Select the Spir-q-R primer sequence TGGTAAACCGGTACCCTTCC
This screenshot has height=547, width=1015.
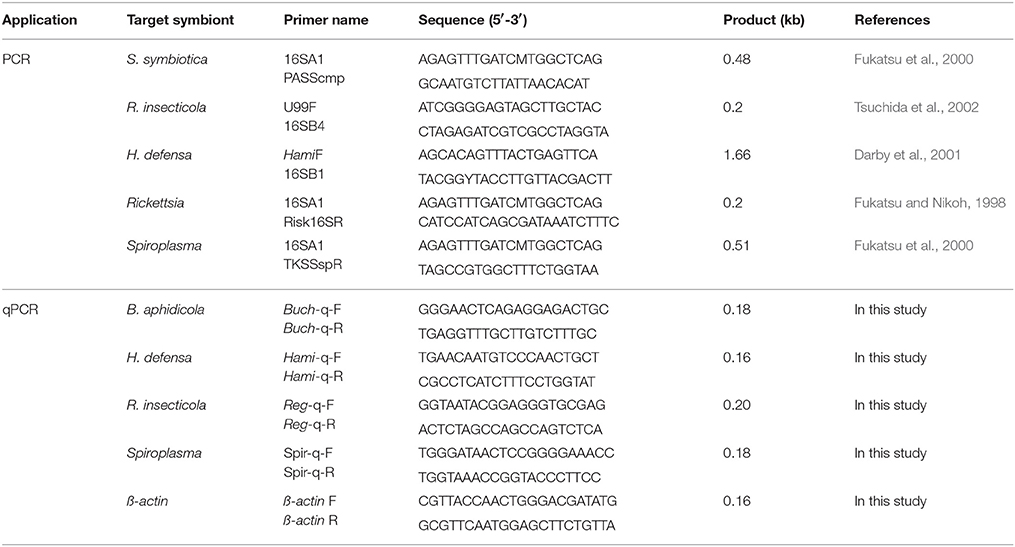pos(509,478)
